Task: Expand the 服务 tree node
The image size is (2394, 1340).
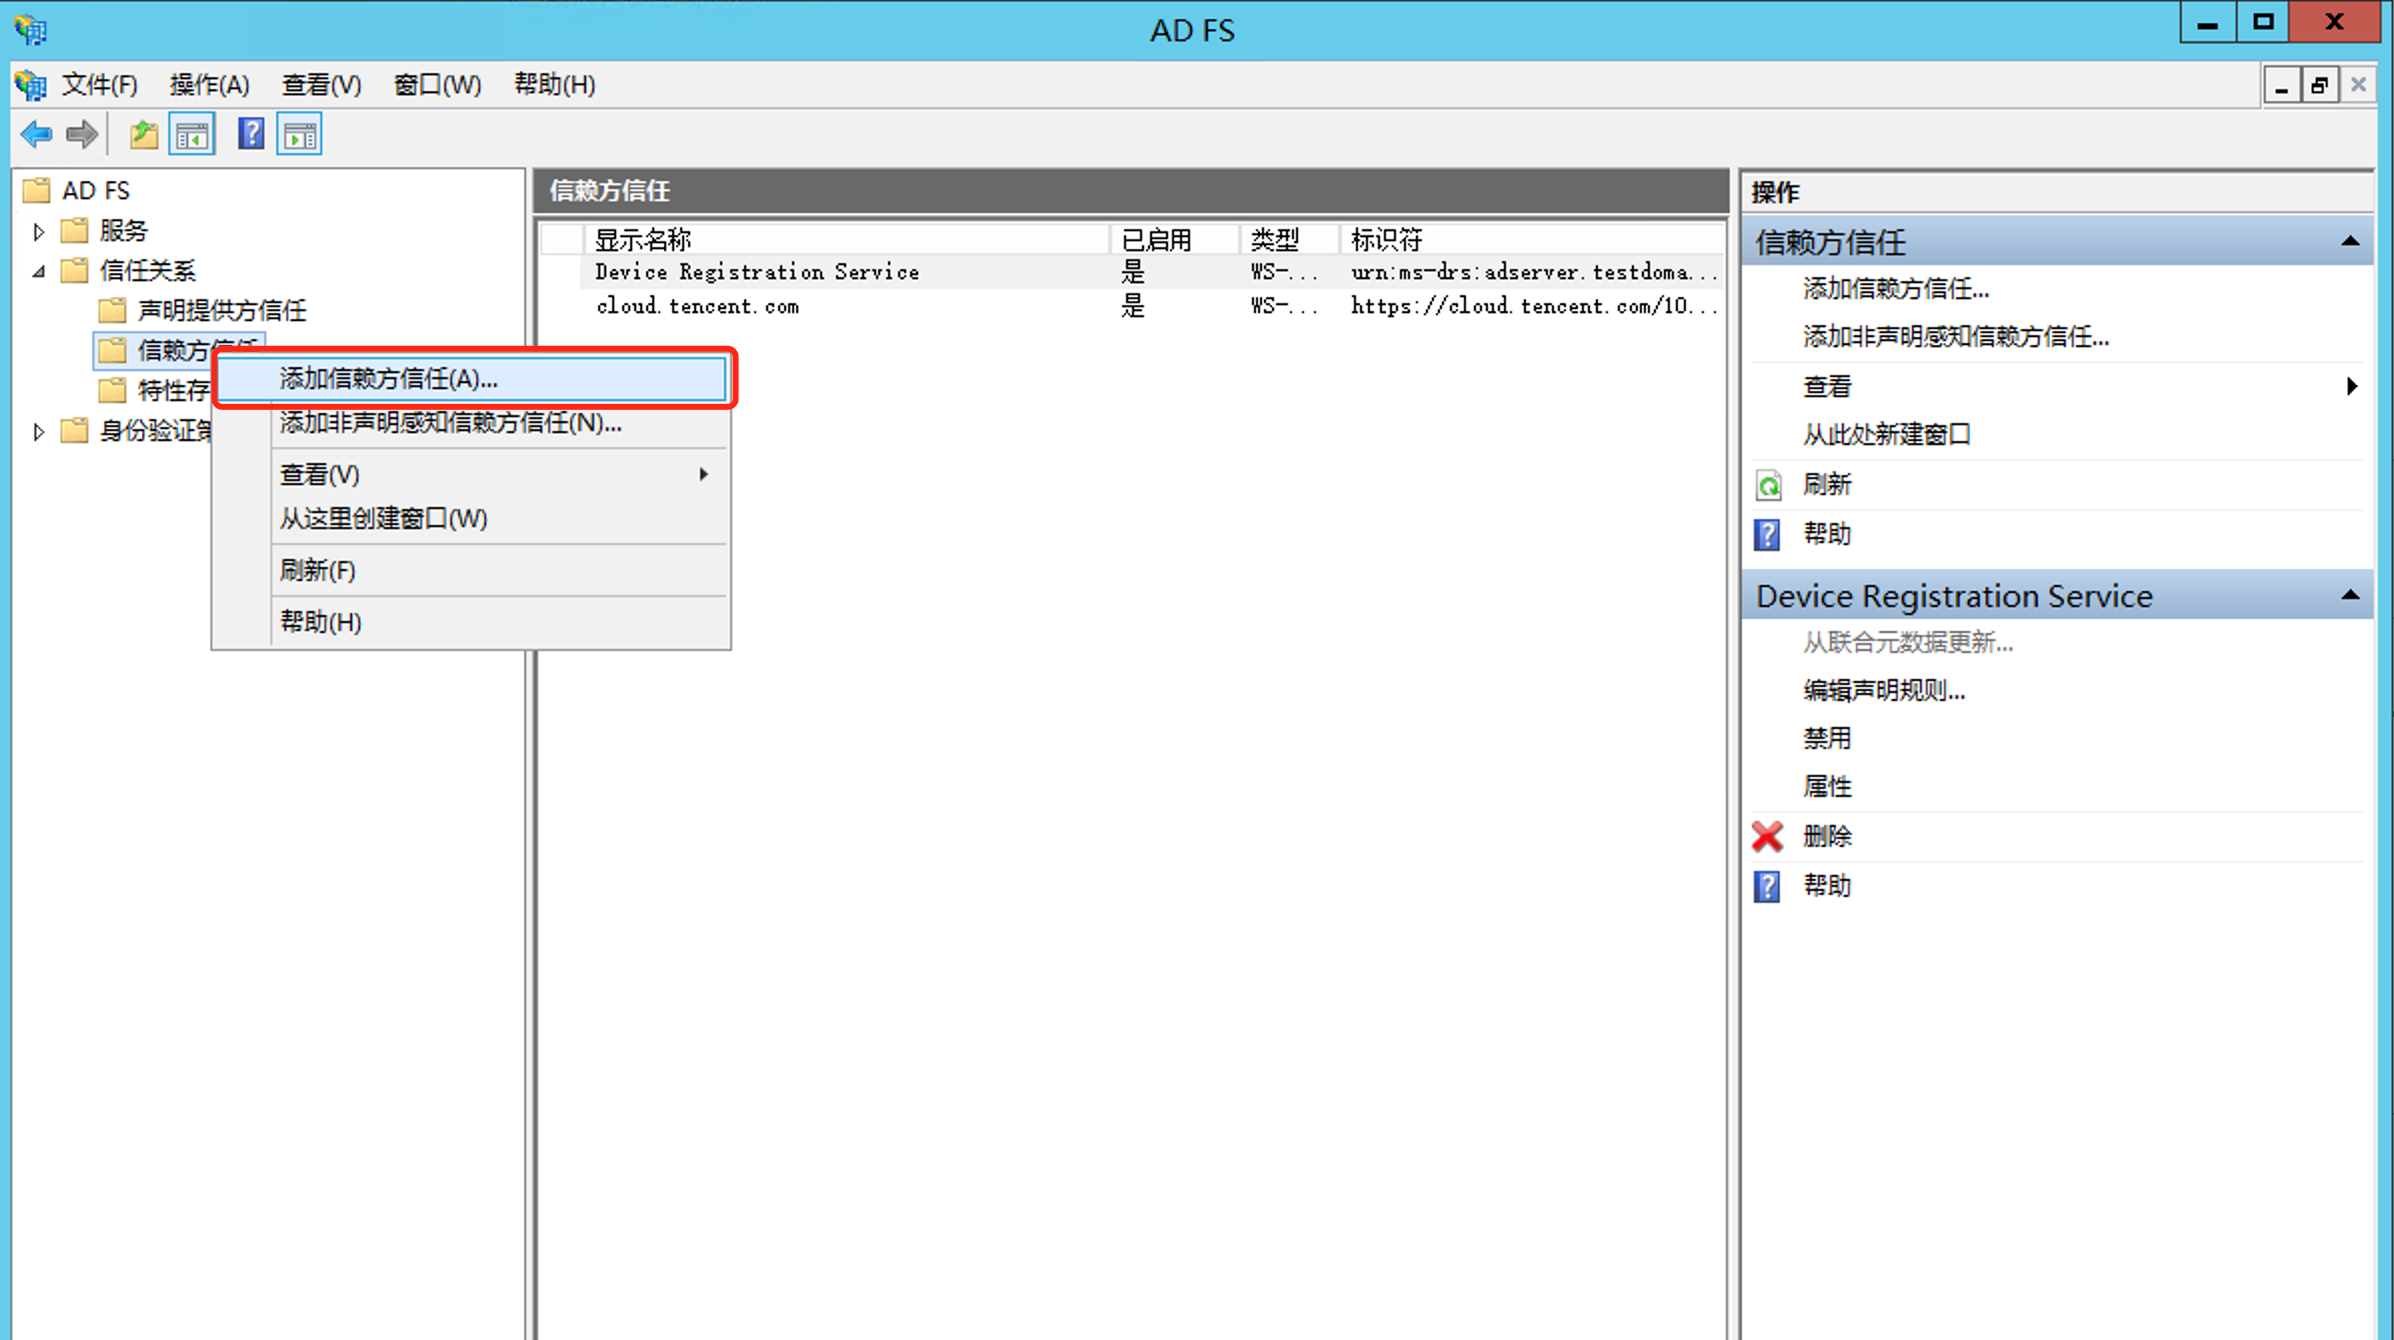Action: pos(38,231)
